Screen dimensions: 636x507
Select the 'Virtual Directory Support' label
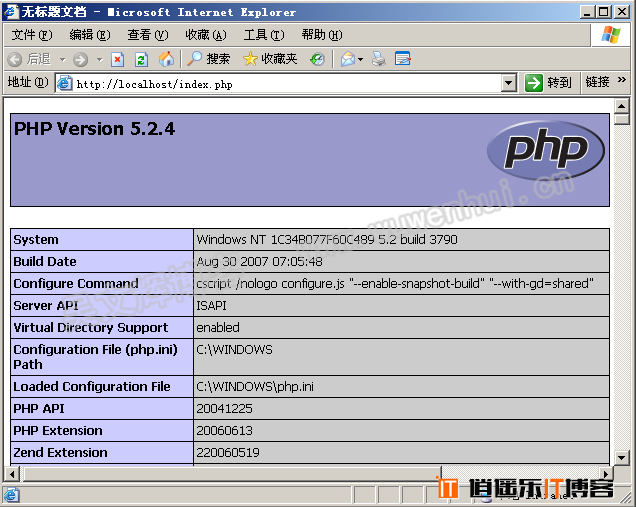pyautogui.click(x=90, y=327)
